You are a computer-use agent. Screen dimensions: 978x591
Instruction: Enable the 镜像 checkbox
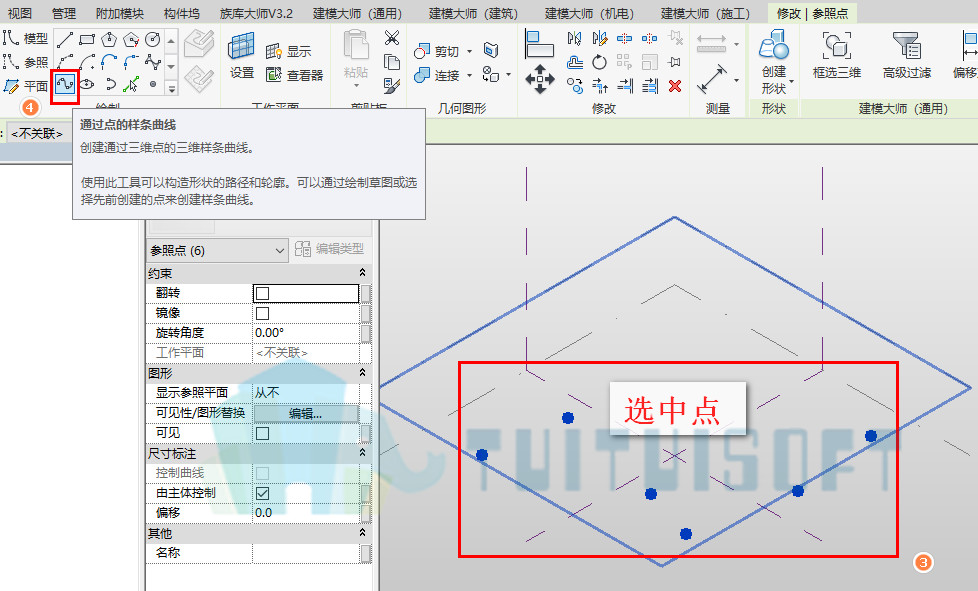263,313
